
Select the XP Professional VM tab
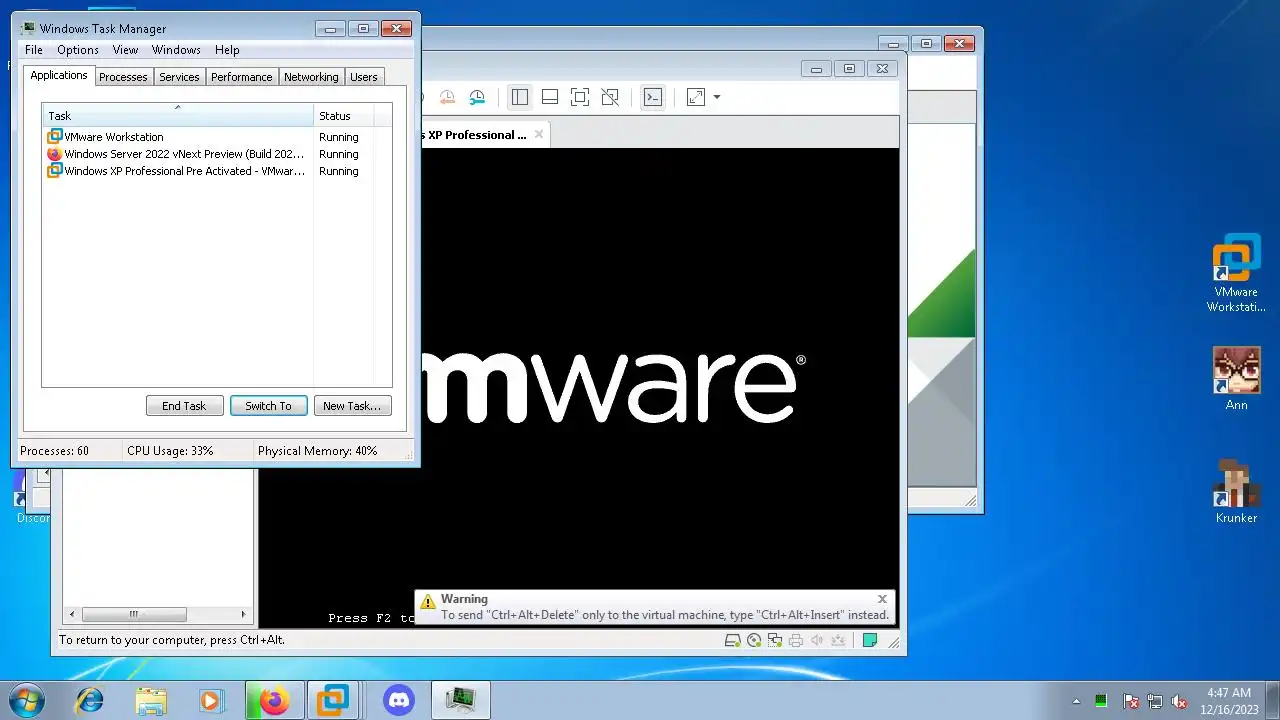click(x=476, y=134)
